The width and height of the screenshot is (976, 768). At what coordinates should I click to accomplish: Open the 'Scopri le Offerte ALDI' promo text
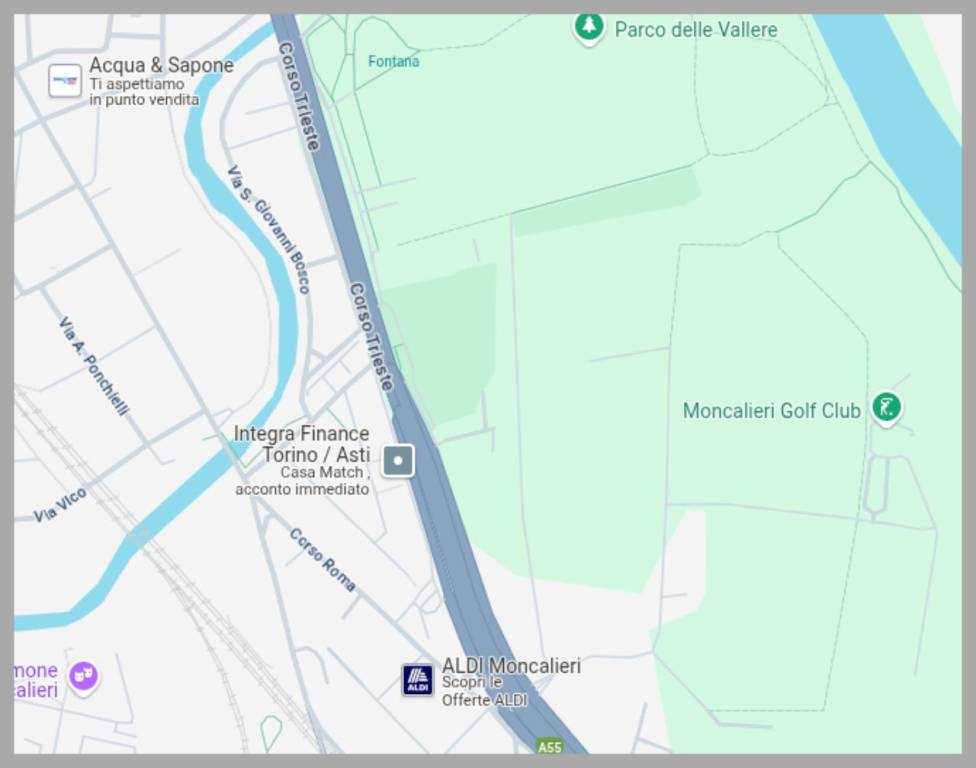(x=484, y=691)
